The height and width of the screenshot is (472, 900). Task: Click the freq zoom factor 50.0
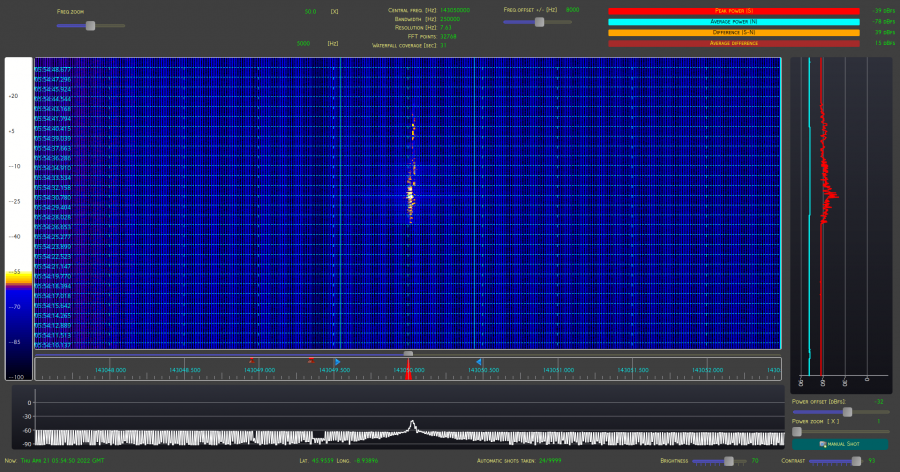click(x=311, y=11)
